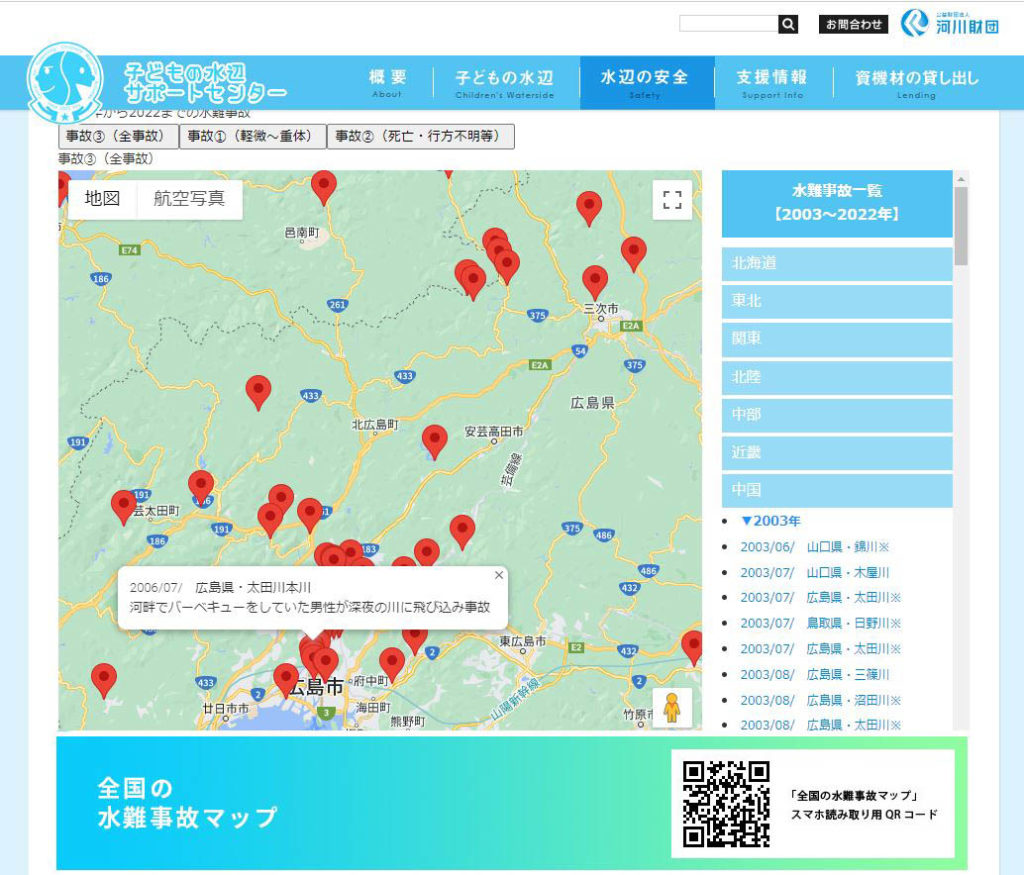Click the map pin near 三次市

coord(595,281)
